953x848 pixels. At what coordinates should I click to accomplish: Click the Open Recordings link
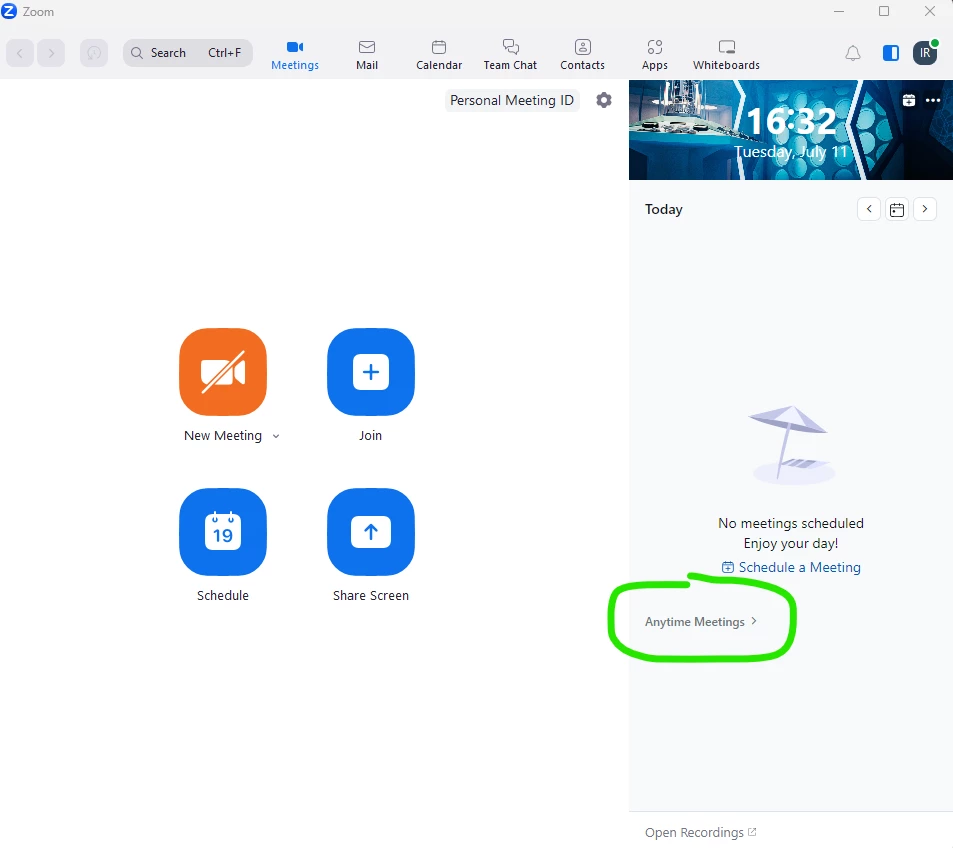click(700, 832)
